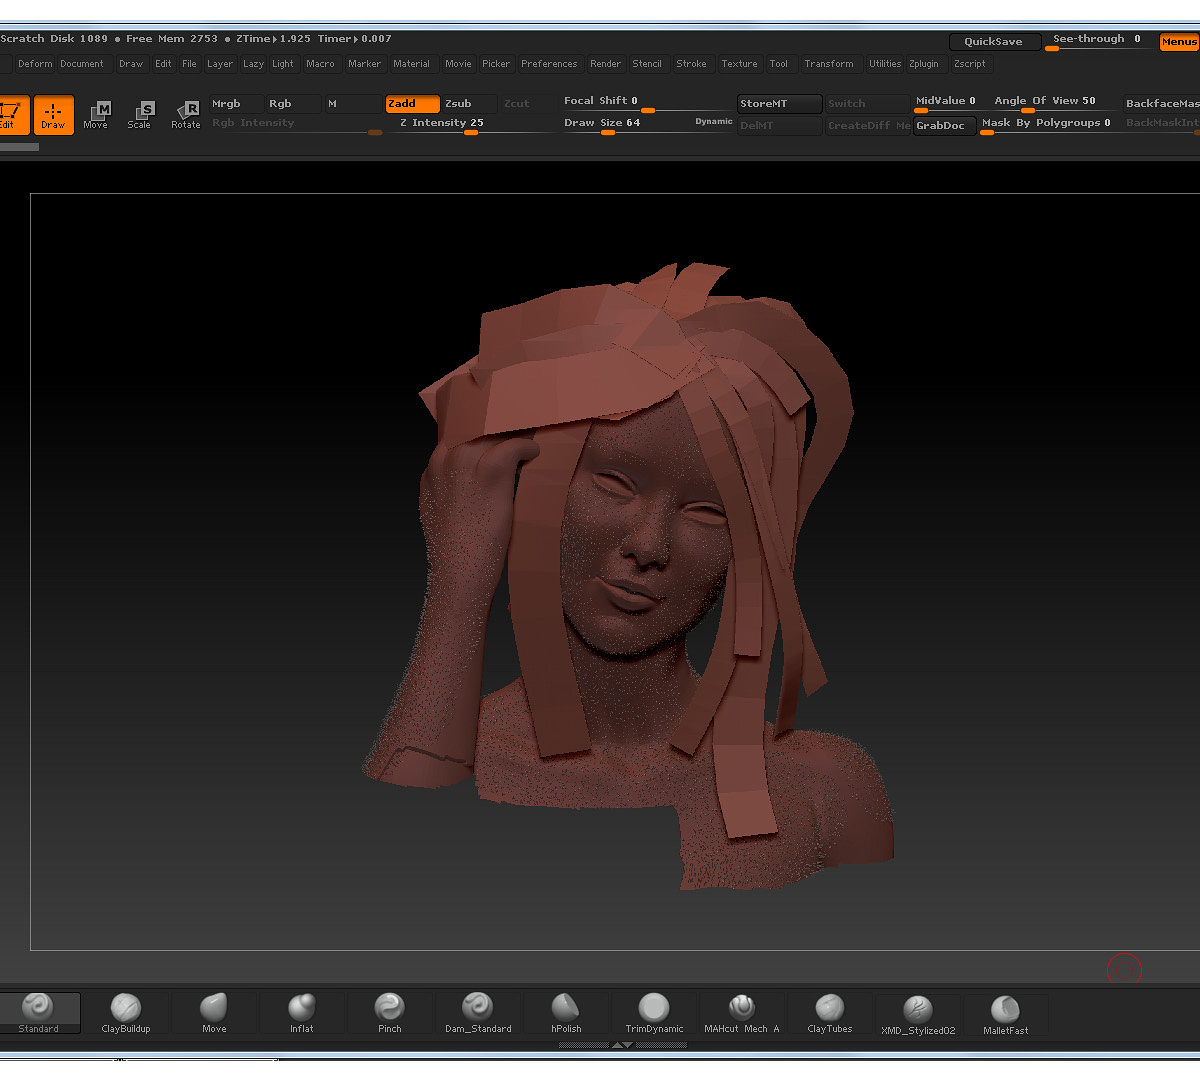The height and width of the screenshot is (1080, 1200).
Task: Open the Transform menu
Action: (x=829, y=64)
